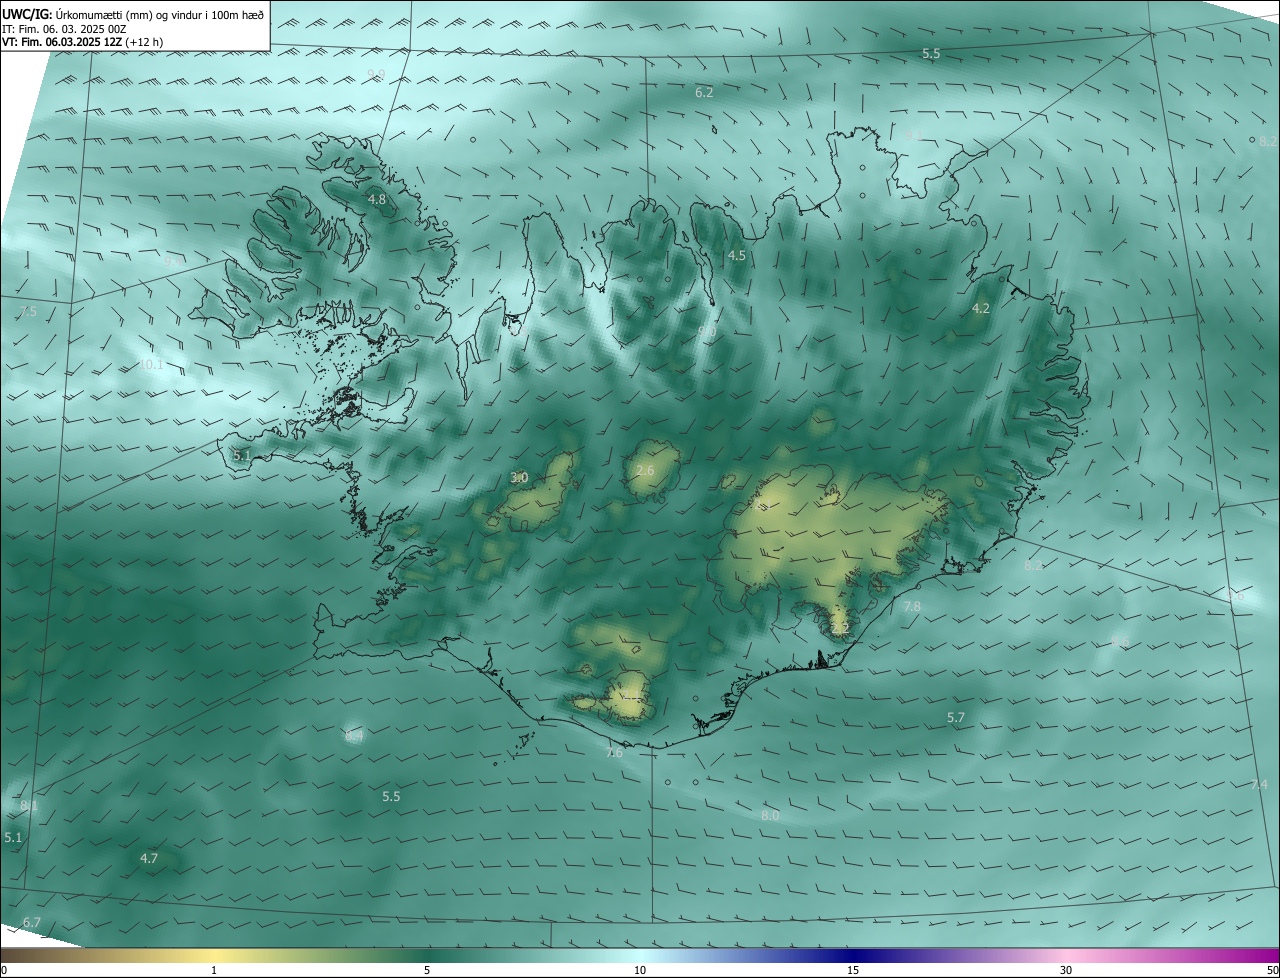This screenshot has height=978, width=1280.
Task: Click the 4.2 value in east Iceland
Action: pyautogui.click(x=981, y=309)
